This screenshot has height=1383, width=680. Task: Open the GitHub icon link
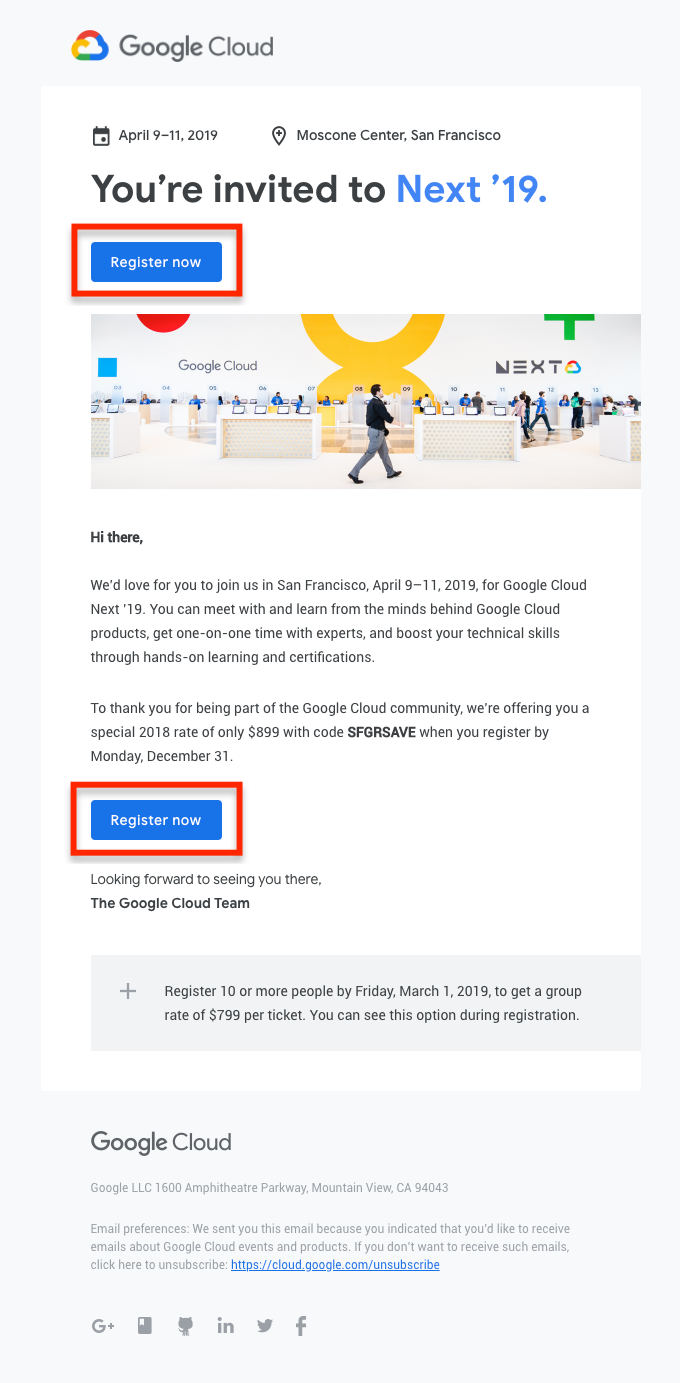(x=185, y=1326)
